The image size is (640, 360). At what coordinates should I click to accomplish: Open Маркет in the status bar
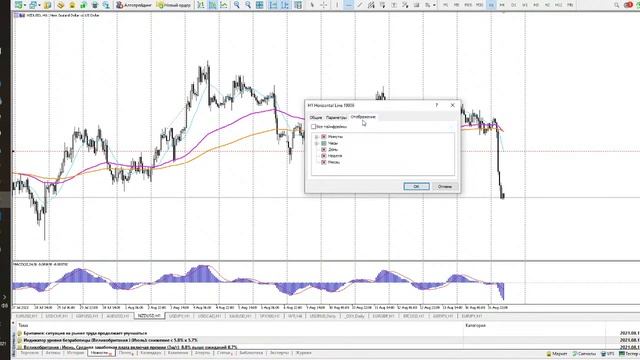[x=557, y=353]
